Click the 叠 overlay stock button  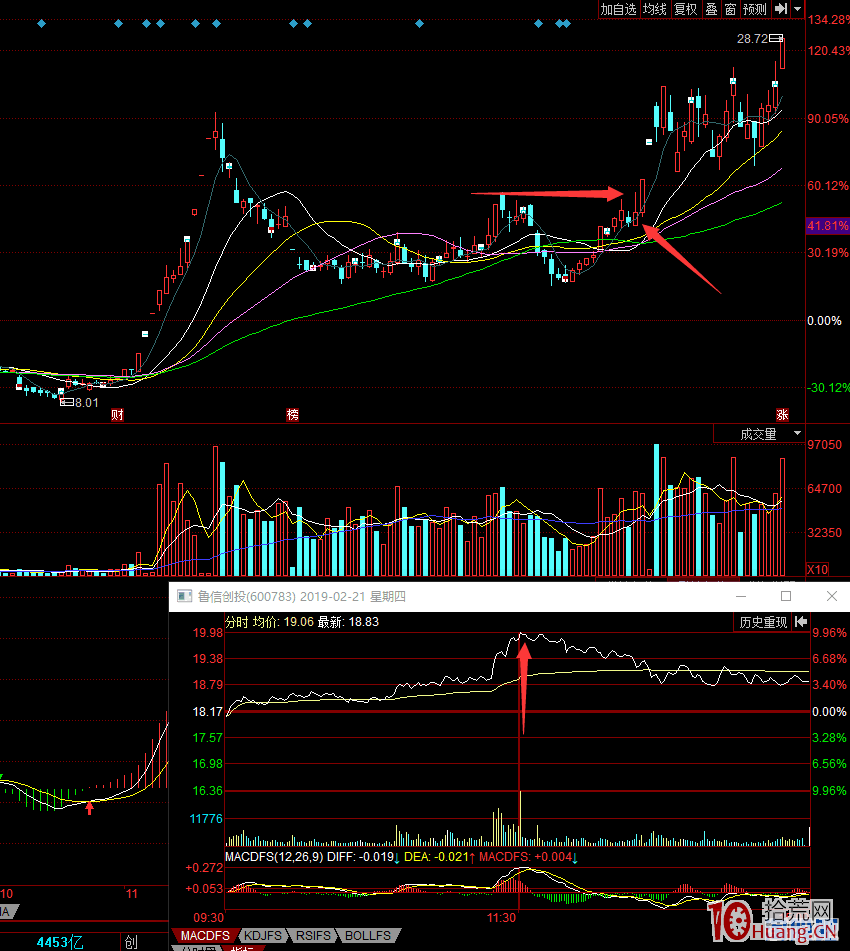point(711,9)
